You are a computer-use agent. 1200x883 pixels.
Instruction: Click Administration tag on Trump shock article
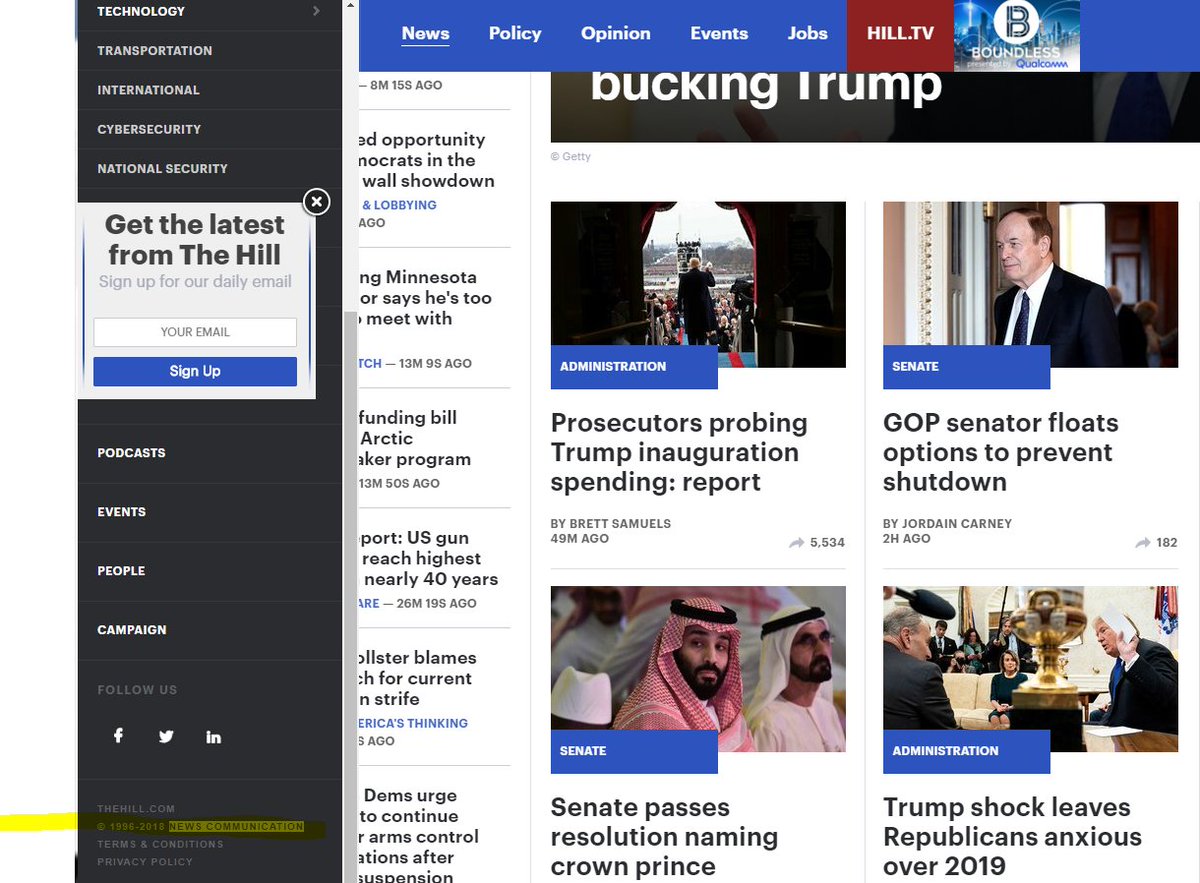tap(966, 751)
